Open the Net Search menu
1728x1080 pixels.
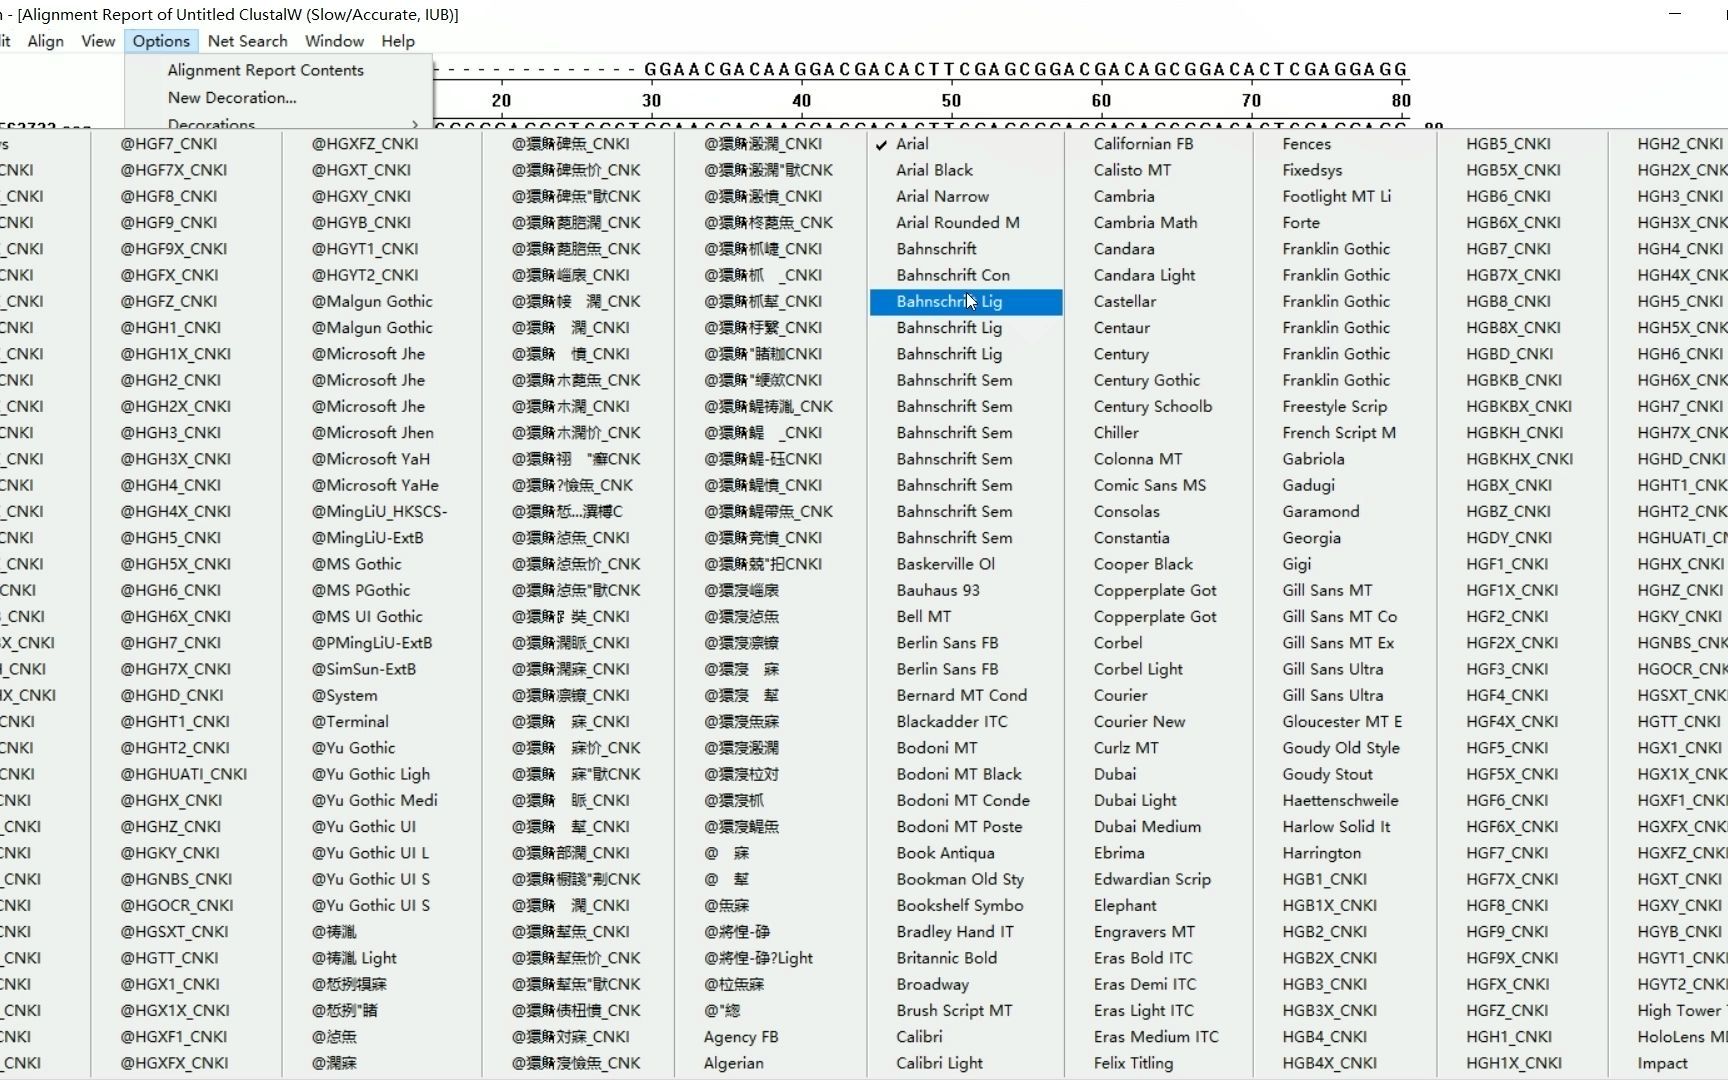(247, 41)
